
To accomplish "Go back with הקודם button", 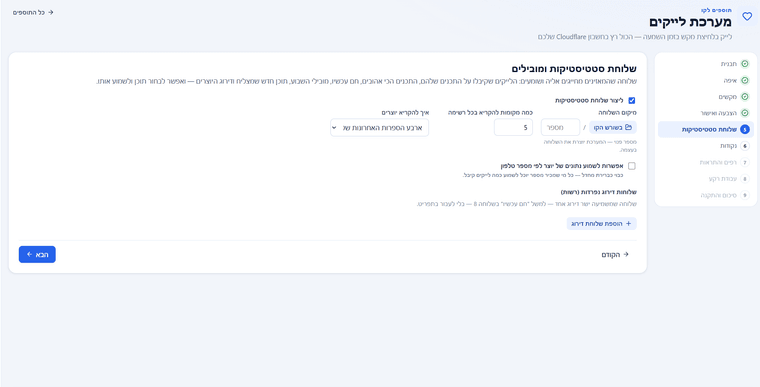I will [615, 255].
